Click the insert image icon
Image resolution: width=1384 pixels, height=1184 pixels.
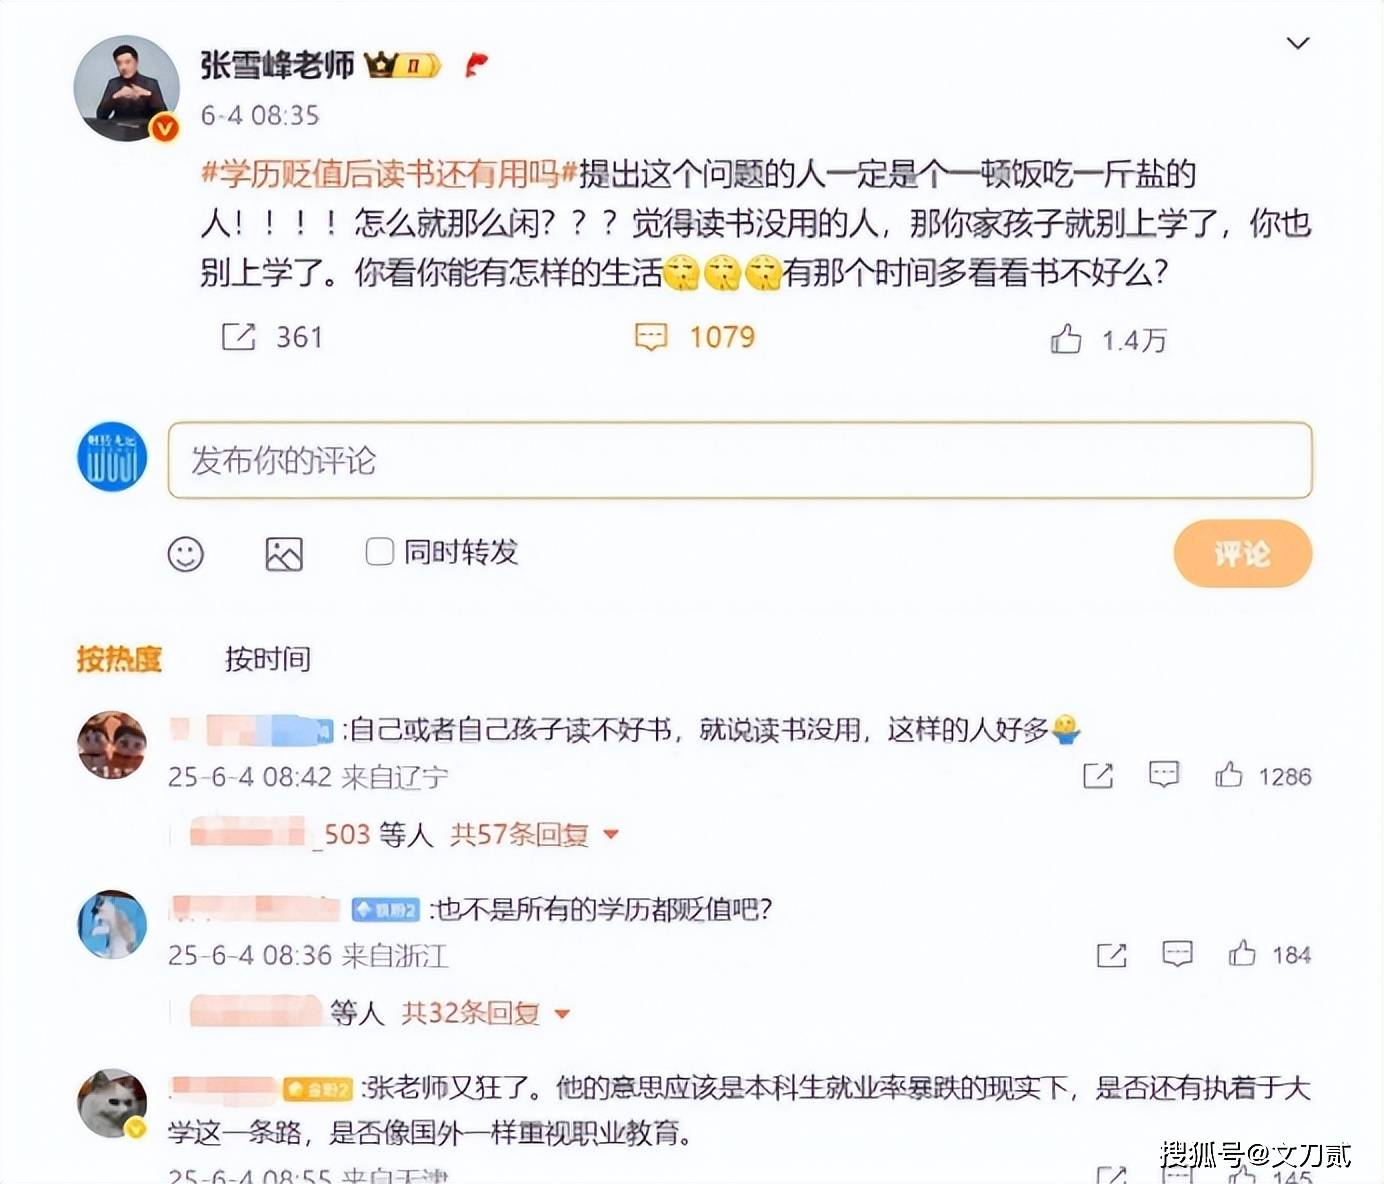pyautogui.click(x=284, y=554)
